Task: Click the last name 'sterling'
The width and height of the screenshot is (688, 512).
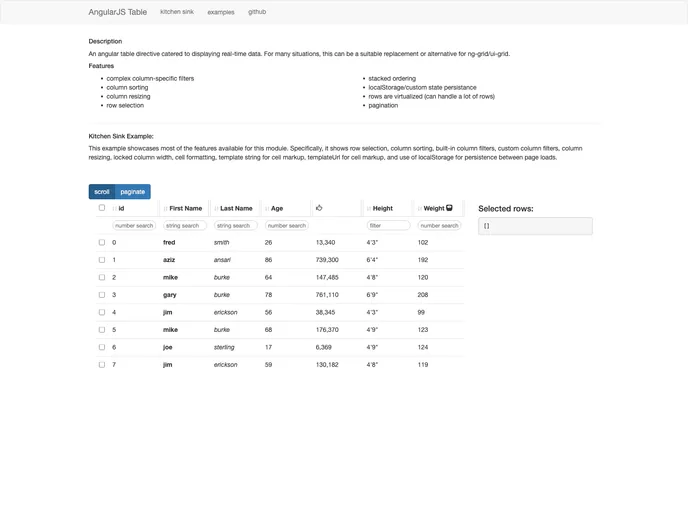Action: [224, 347]
